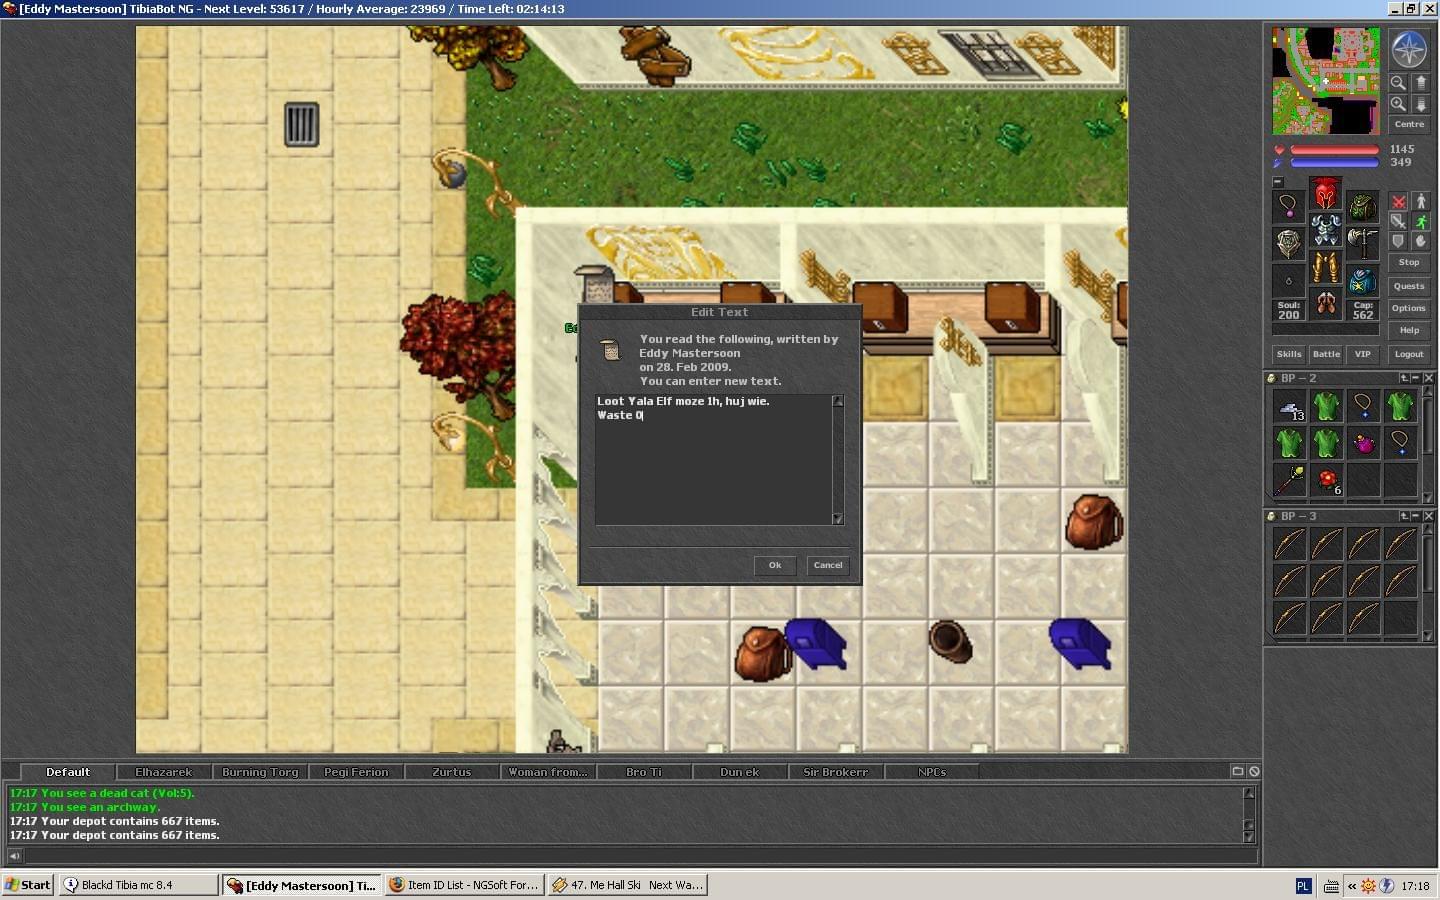Select the platinum coins stack of 13
This screenshot has width=1440, height=900.
(1289, 406)
